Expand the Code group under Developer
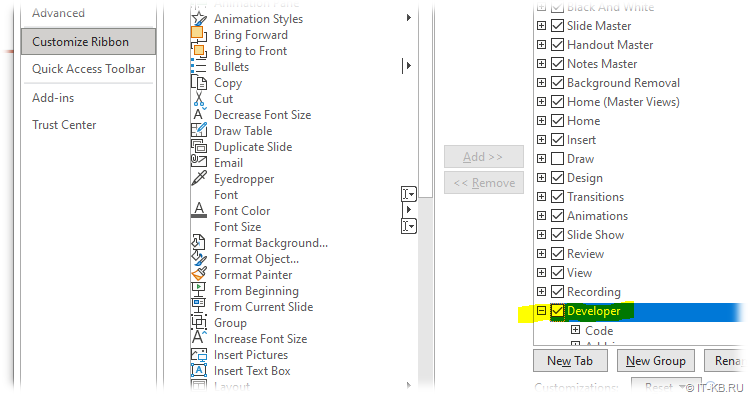 pos(575,330)
